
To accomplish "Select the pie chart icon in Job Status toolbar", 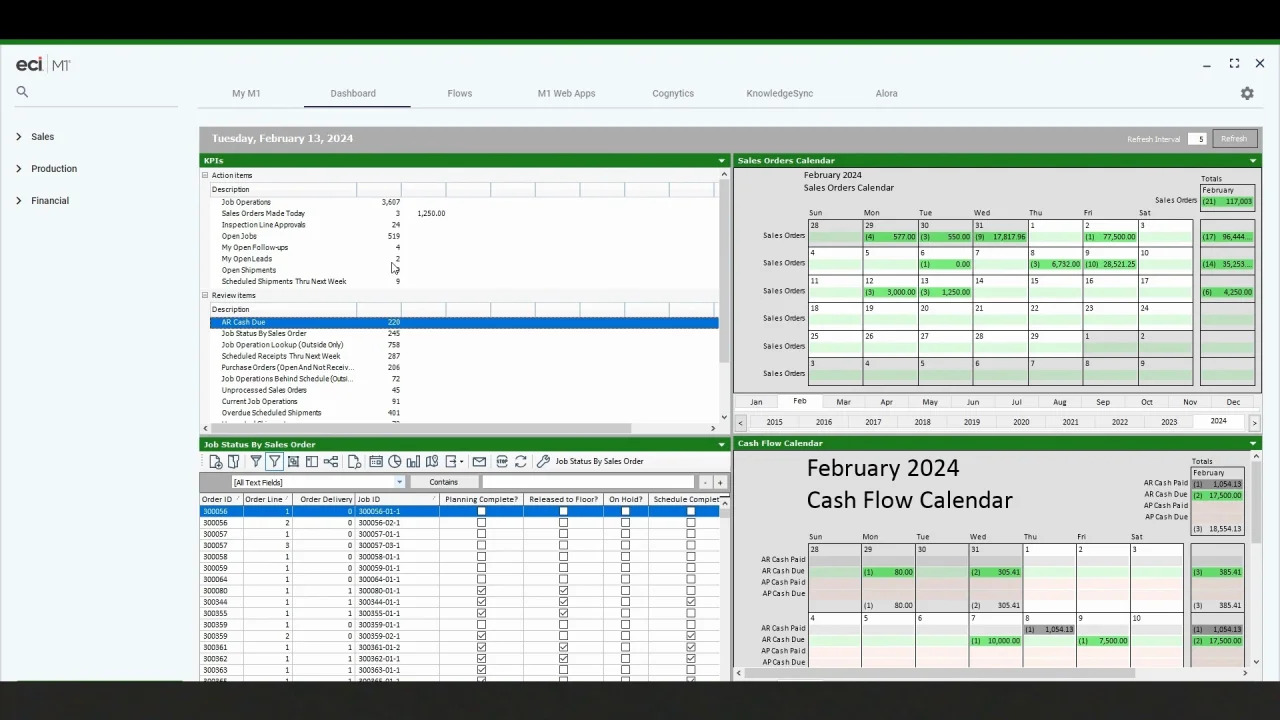I will (x=393, y=461).
